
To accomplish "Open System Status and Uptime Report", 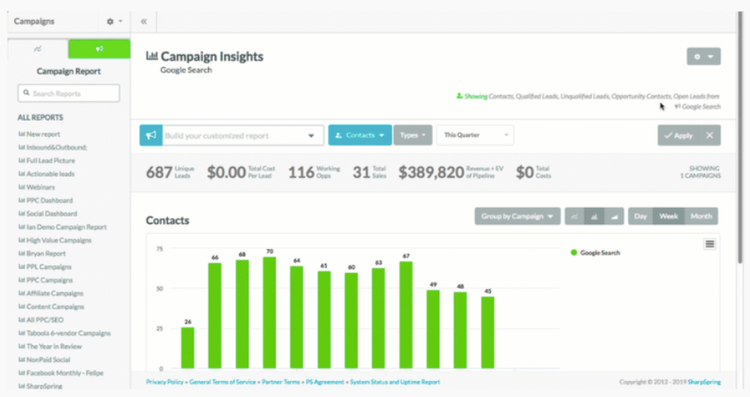I will (x=395, y=382).
